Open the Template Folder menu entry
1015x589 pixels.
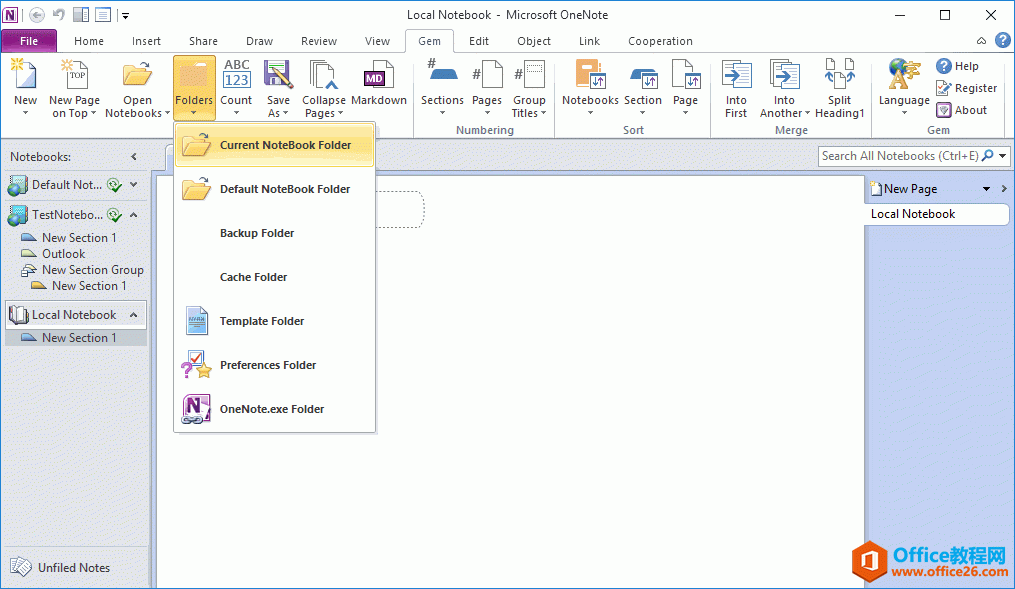pos(262,321)
